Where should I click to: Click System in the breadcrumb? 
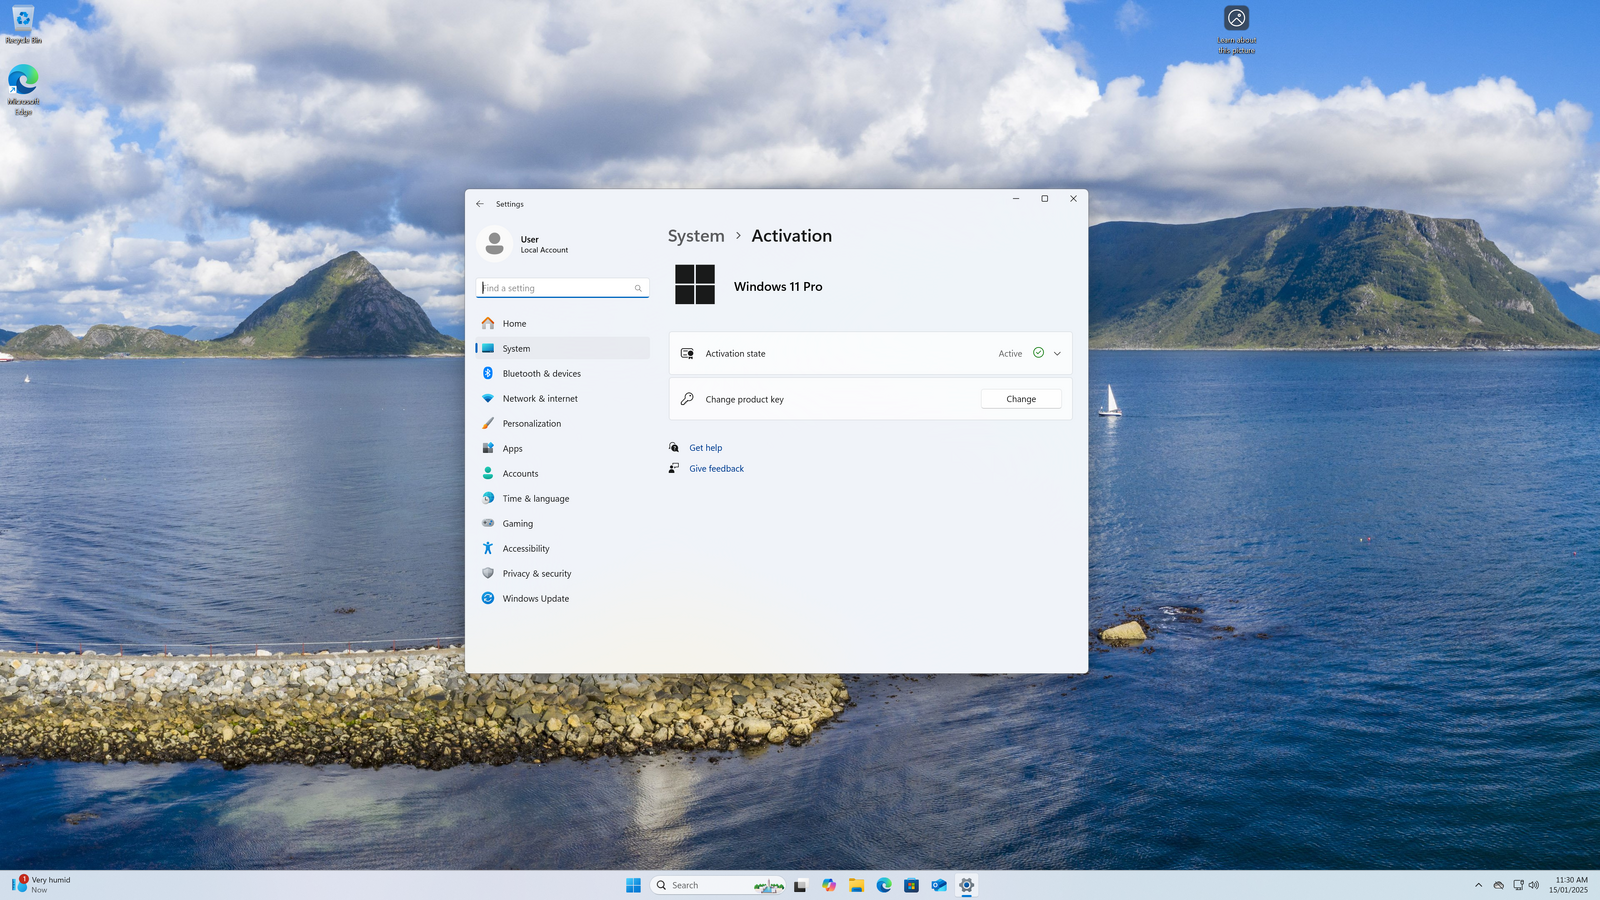pos(696,236)
